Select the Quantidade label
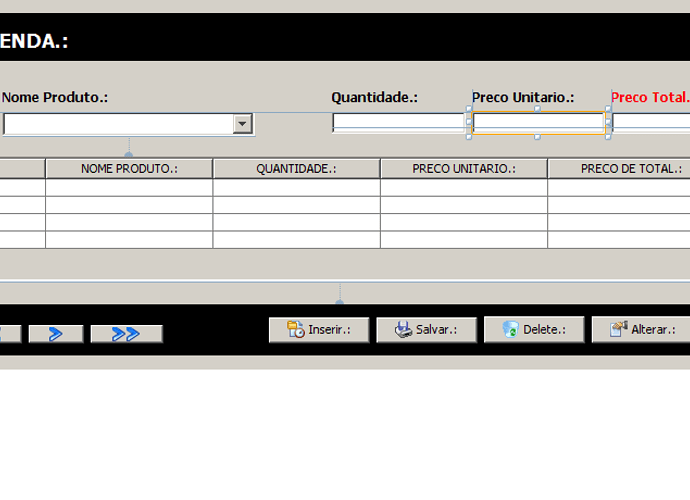Viewport: 690px width, 500px height. coord(374,97)
